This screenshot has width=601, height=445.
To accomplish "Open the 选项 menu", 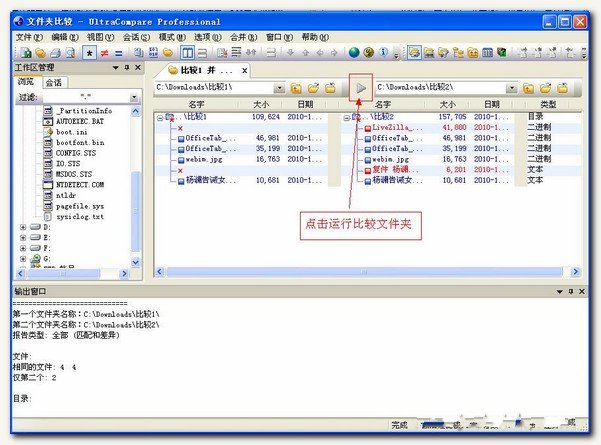I will coord(208,37).
